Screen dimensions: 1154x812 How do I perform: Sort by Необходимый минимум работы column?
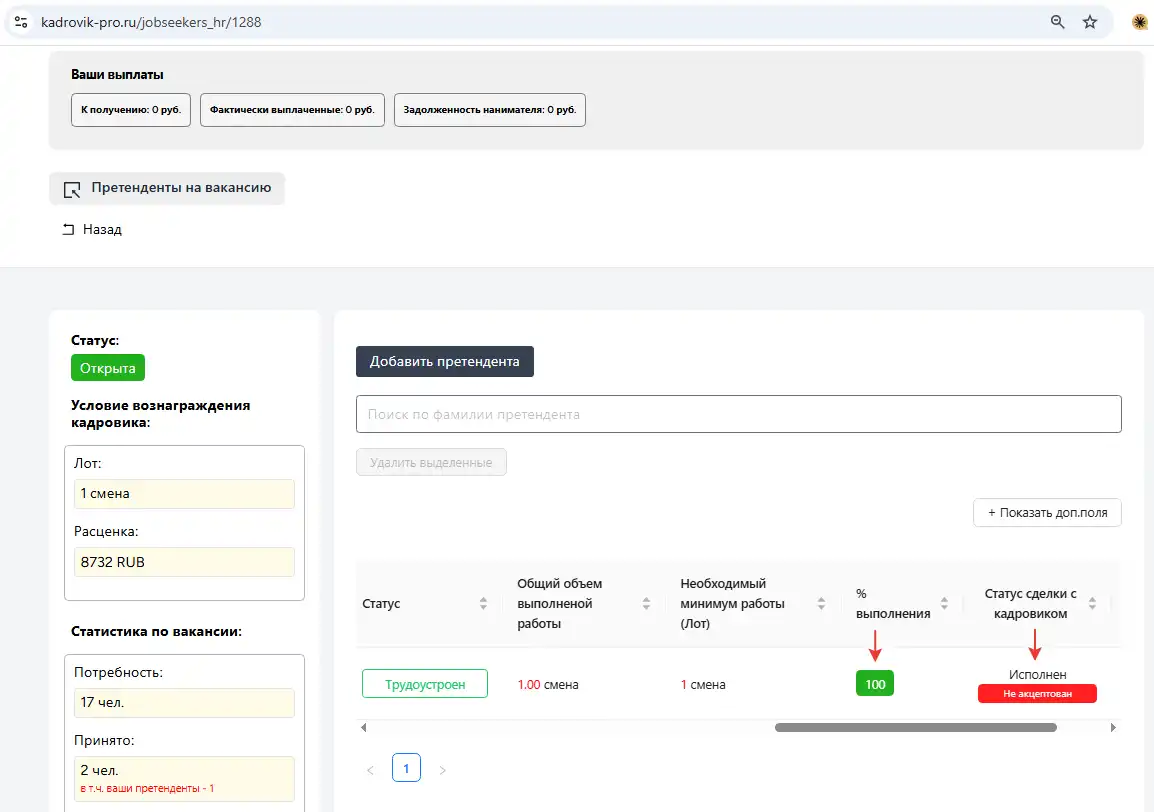coord(821,604)
